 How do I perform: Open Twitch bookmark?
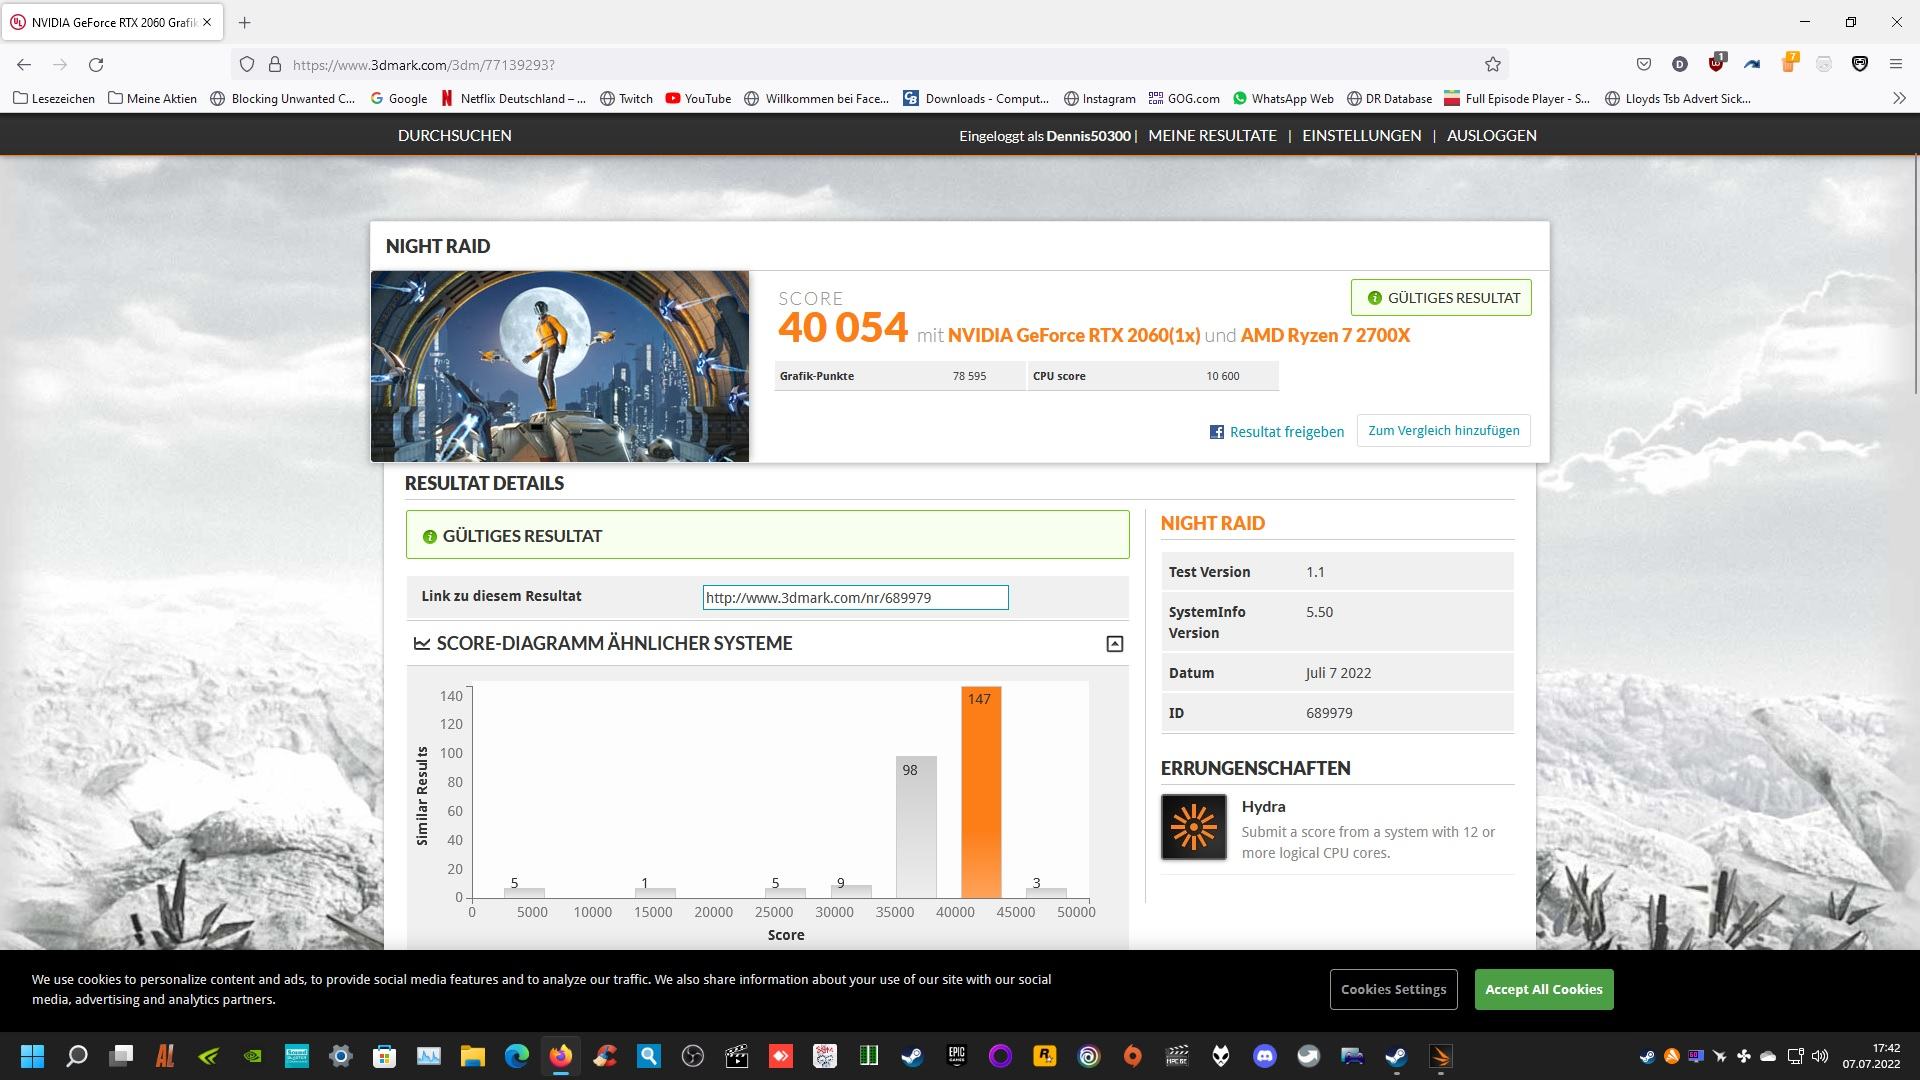pyautogui.click(x=626, y=98)
